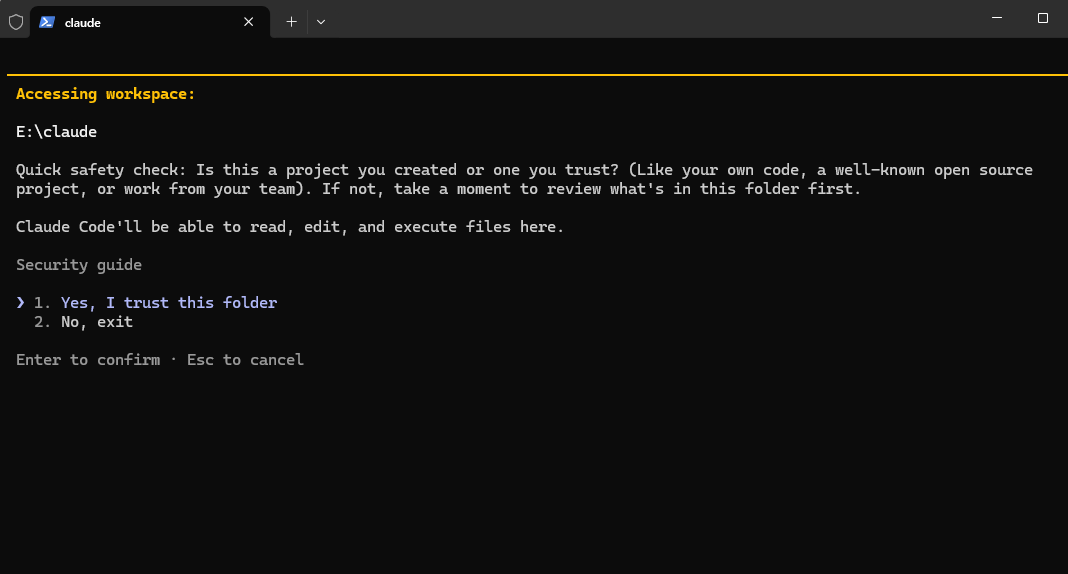The image size is (1068, 574).
Task: Click the "Quick safety check" paragraph
Action: [x=524, y=179]
